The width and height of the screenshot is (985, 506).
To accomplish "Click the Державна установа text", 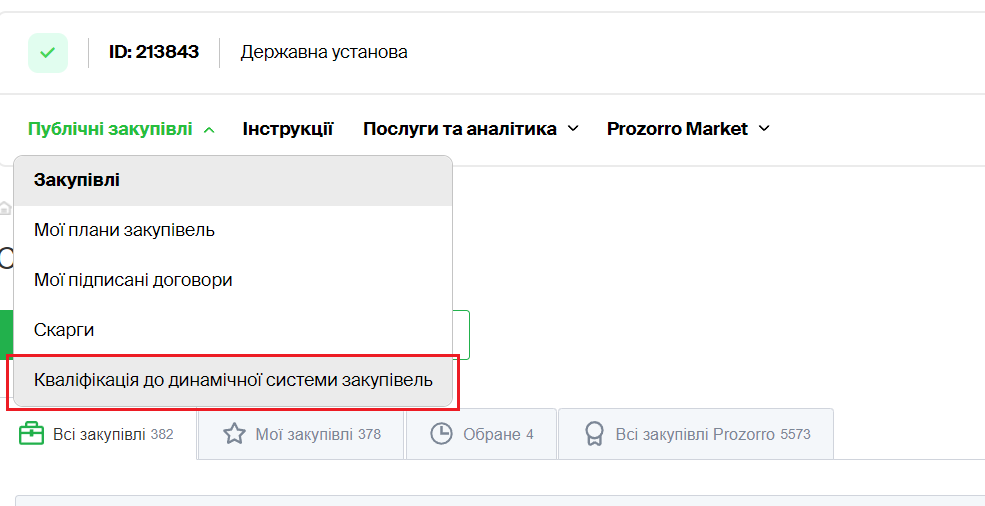I will coord(324,52).
